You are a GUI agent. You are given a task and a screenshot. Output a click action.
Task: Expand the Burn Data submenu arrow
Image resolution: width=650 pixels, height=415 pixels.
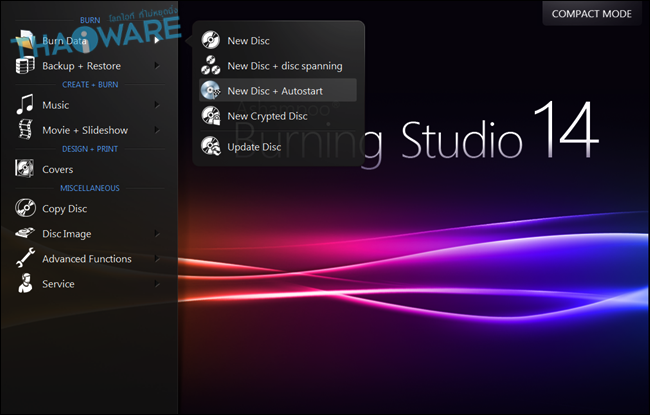tap(157, 40)
